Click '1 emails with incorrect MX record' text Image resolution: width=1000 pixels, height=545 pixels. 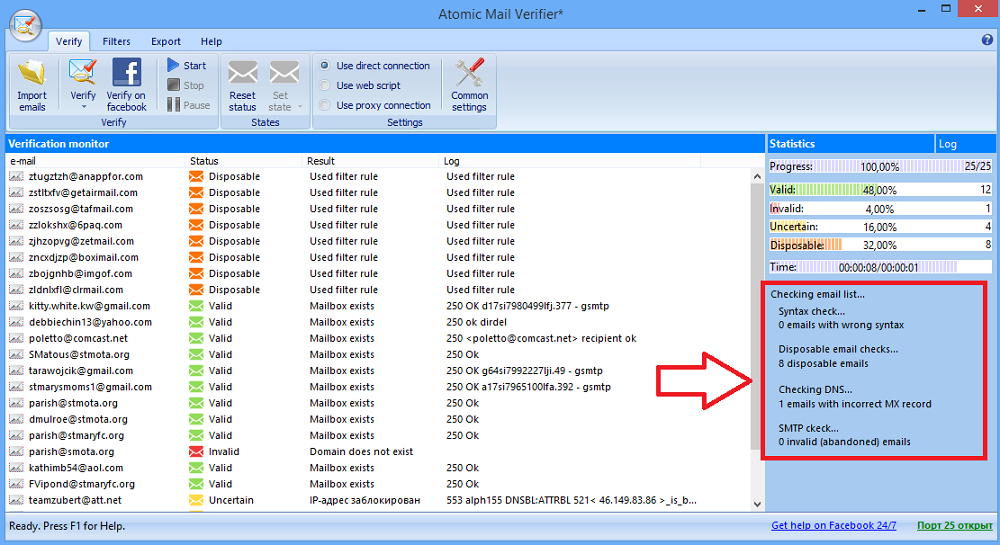(855, 403)
